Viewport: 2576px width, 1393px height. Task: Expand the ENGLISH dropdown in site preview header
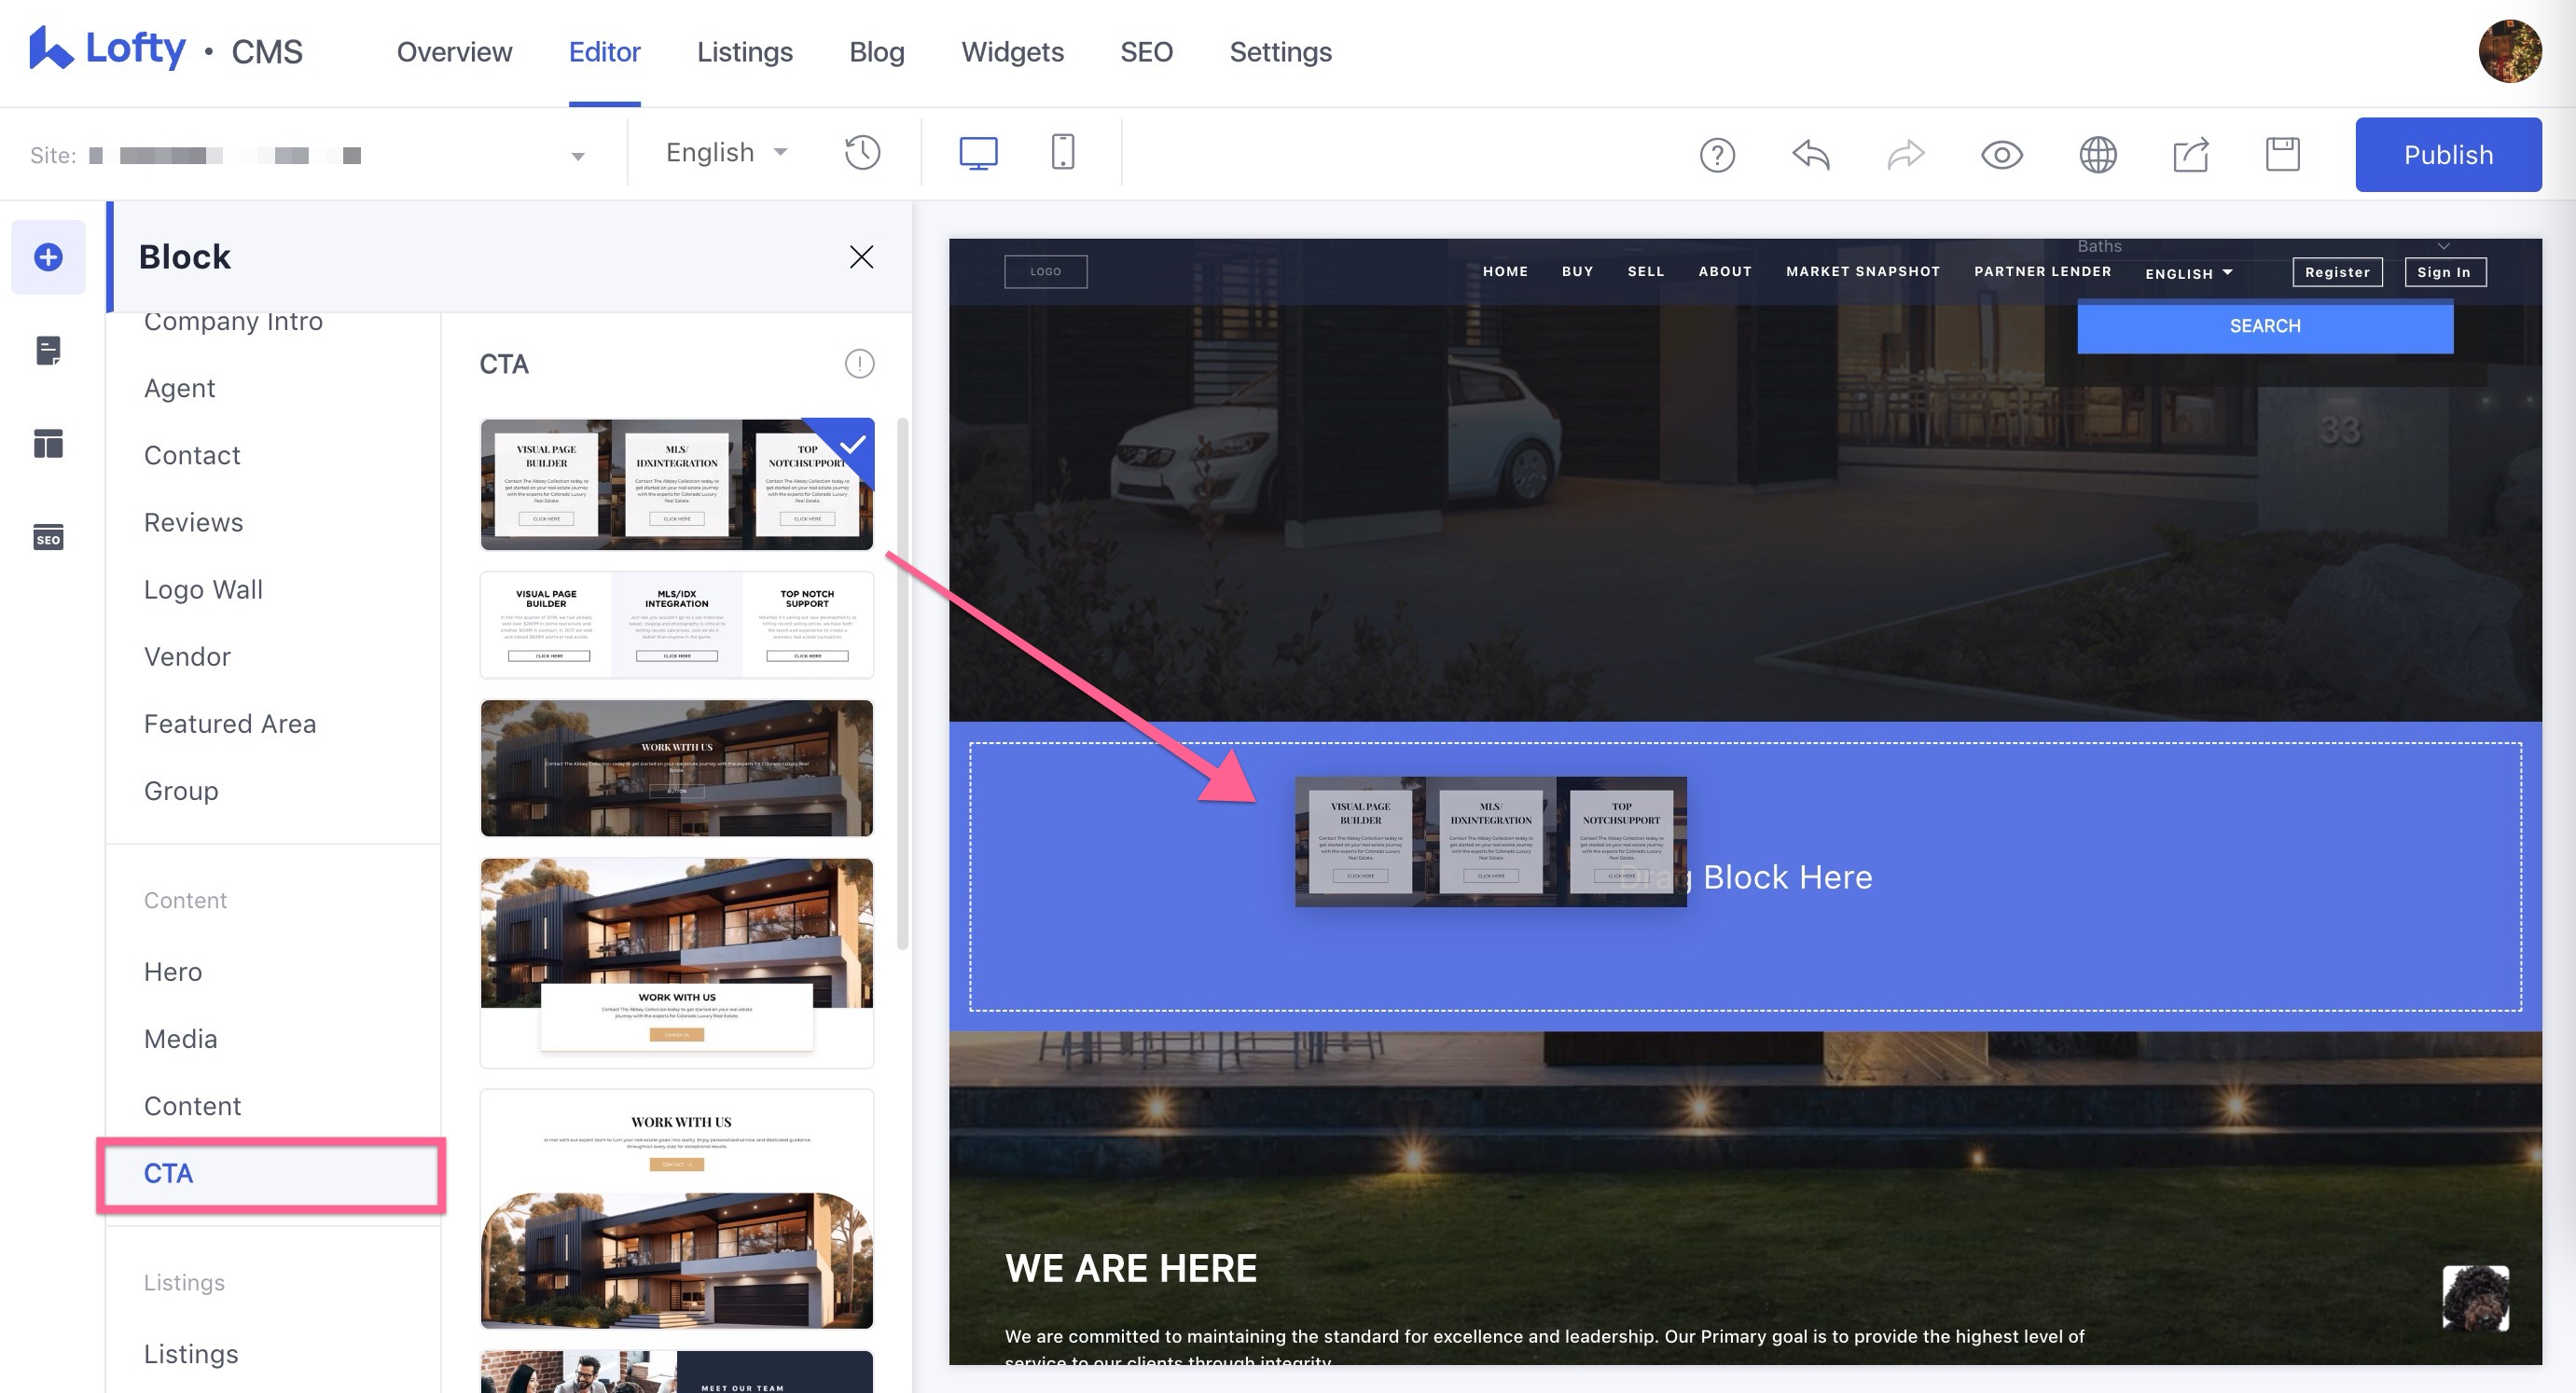[x=2189, y=273]
